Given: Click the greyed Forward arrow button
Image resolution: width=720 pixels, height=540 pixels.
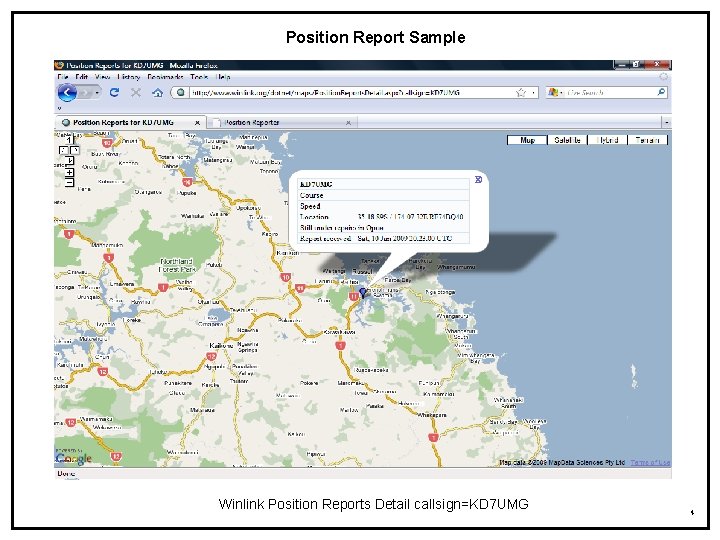Looking at the screenshot, I should (85, 93).
